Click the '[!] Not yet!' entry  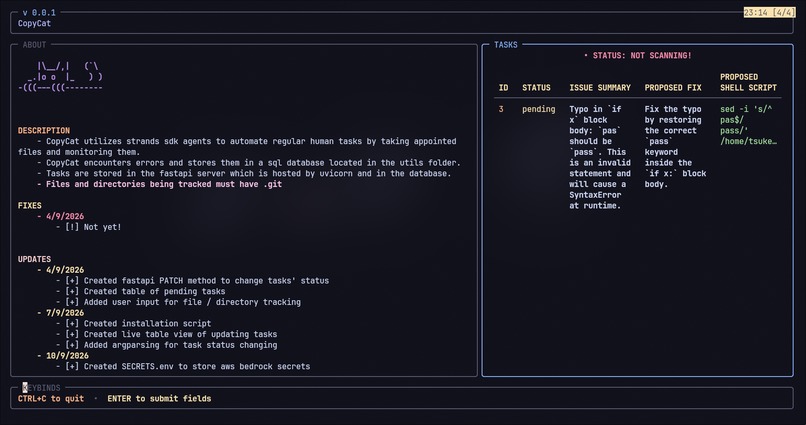[x=88, y=227]
